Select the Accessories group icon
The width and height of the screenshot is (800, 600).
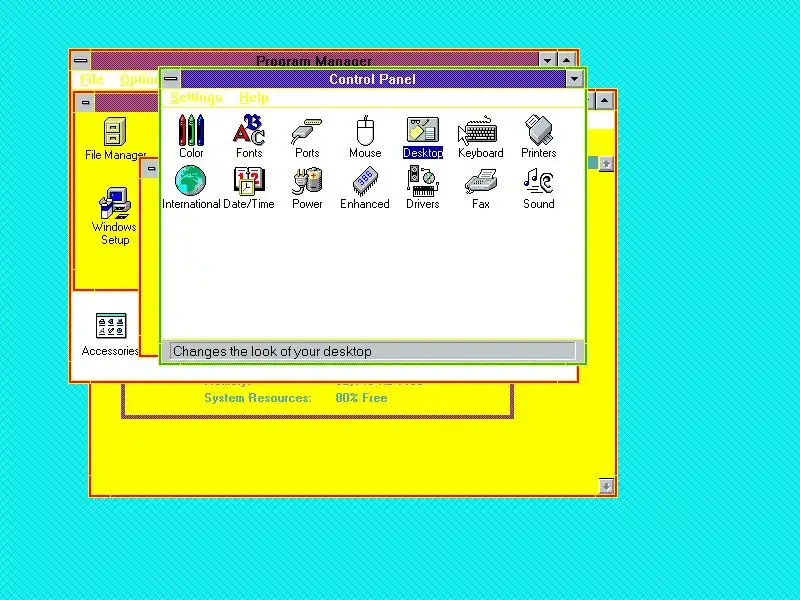pyautogui.click(x=110, y=334)
